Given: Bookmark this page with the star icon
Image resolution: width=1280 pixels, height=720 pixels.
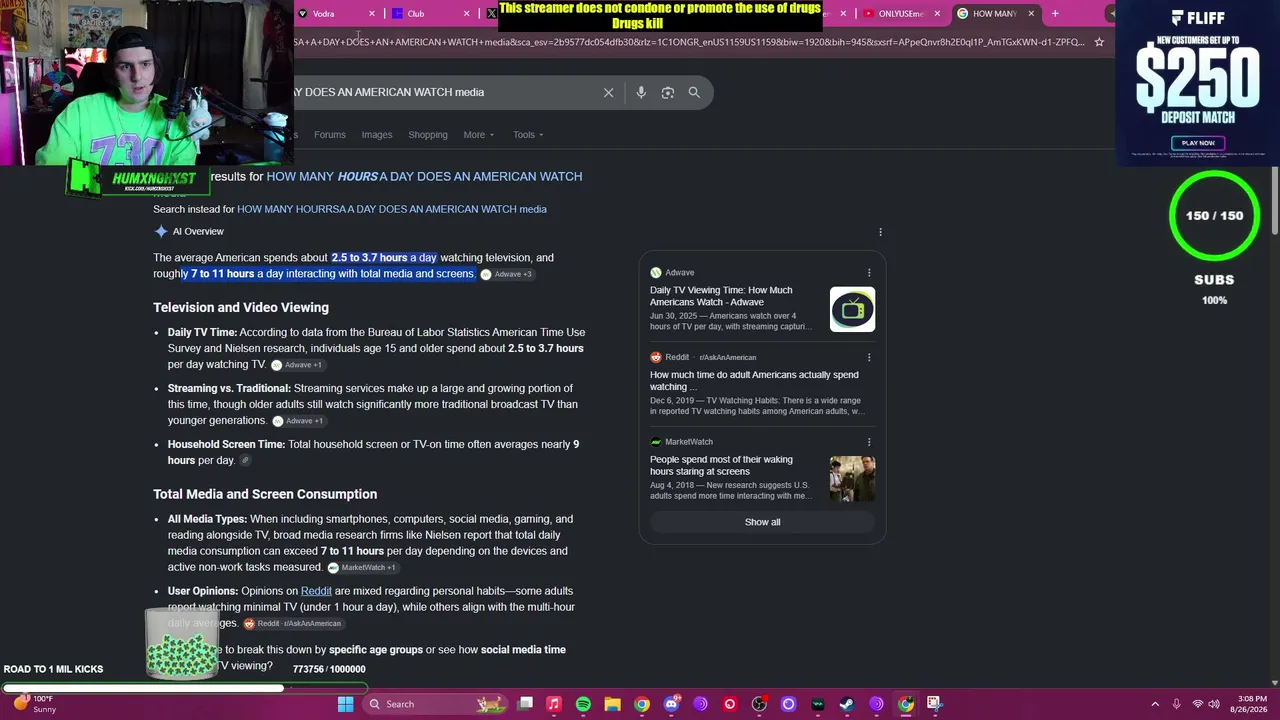Looking at the screenshot, I should (x=1099, y=42).
